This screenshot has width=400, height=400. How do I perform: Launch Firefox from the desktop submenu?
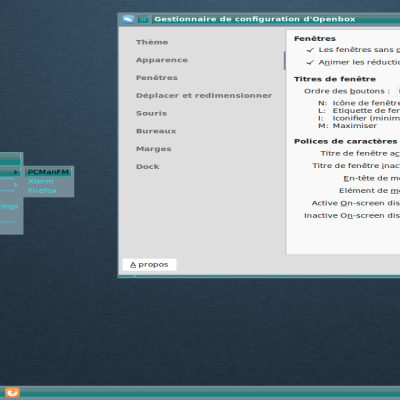click(42, 191)
